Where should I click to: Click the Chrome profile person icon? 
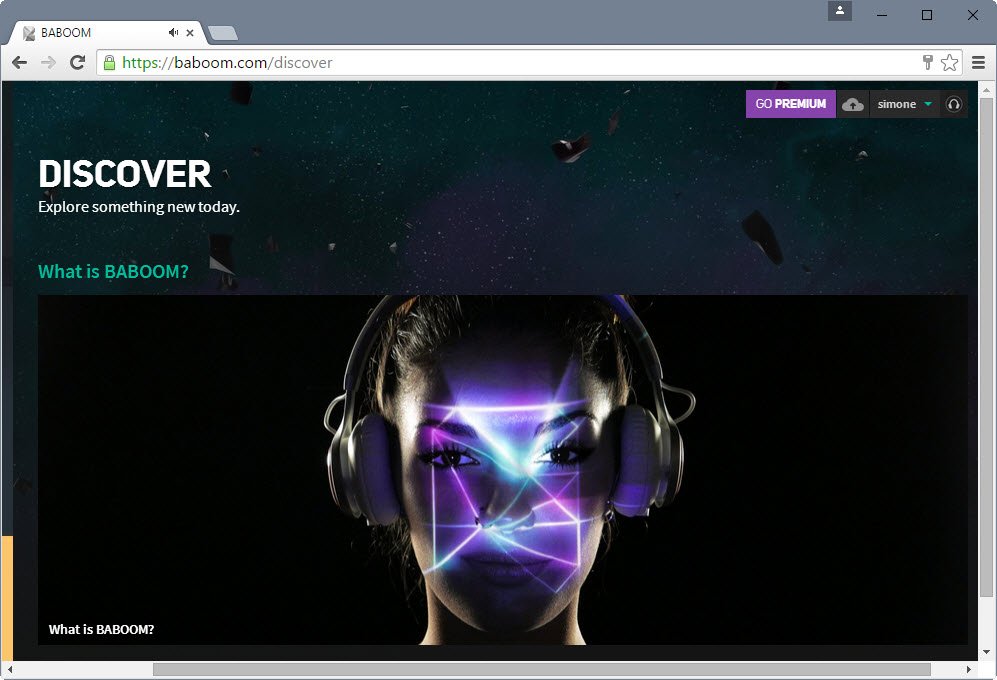(839, 11)
